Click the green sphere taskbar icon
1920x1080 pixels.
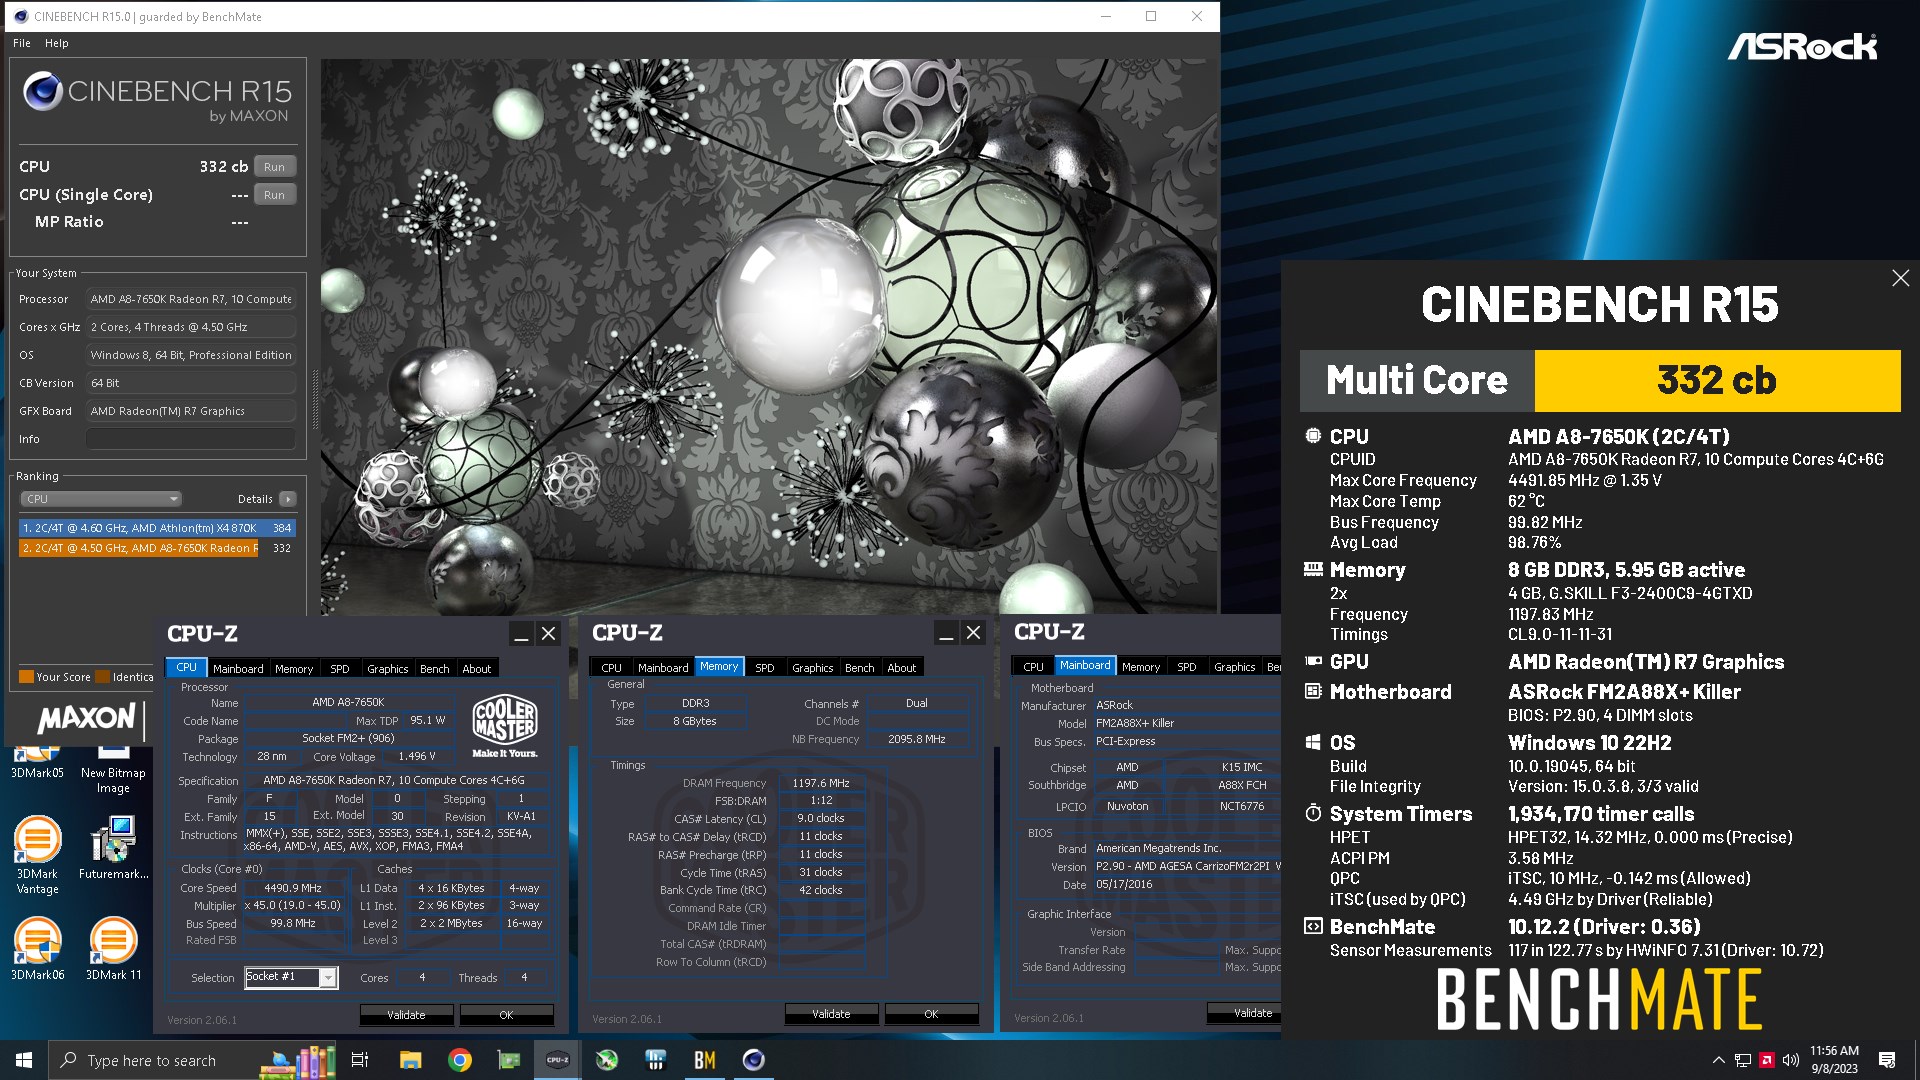(x=607, y=1060)
